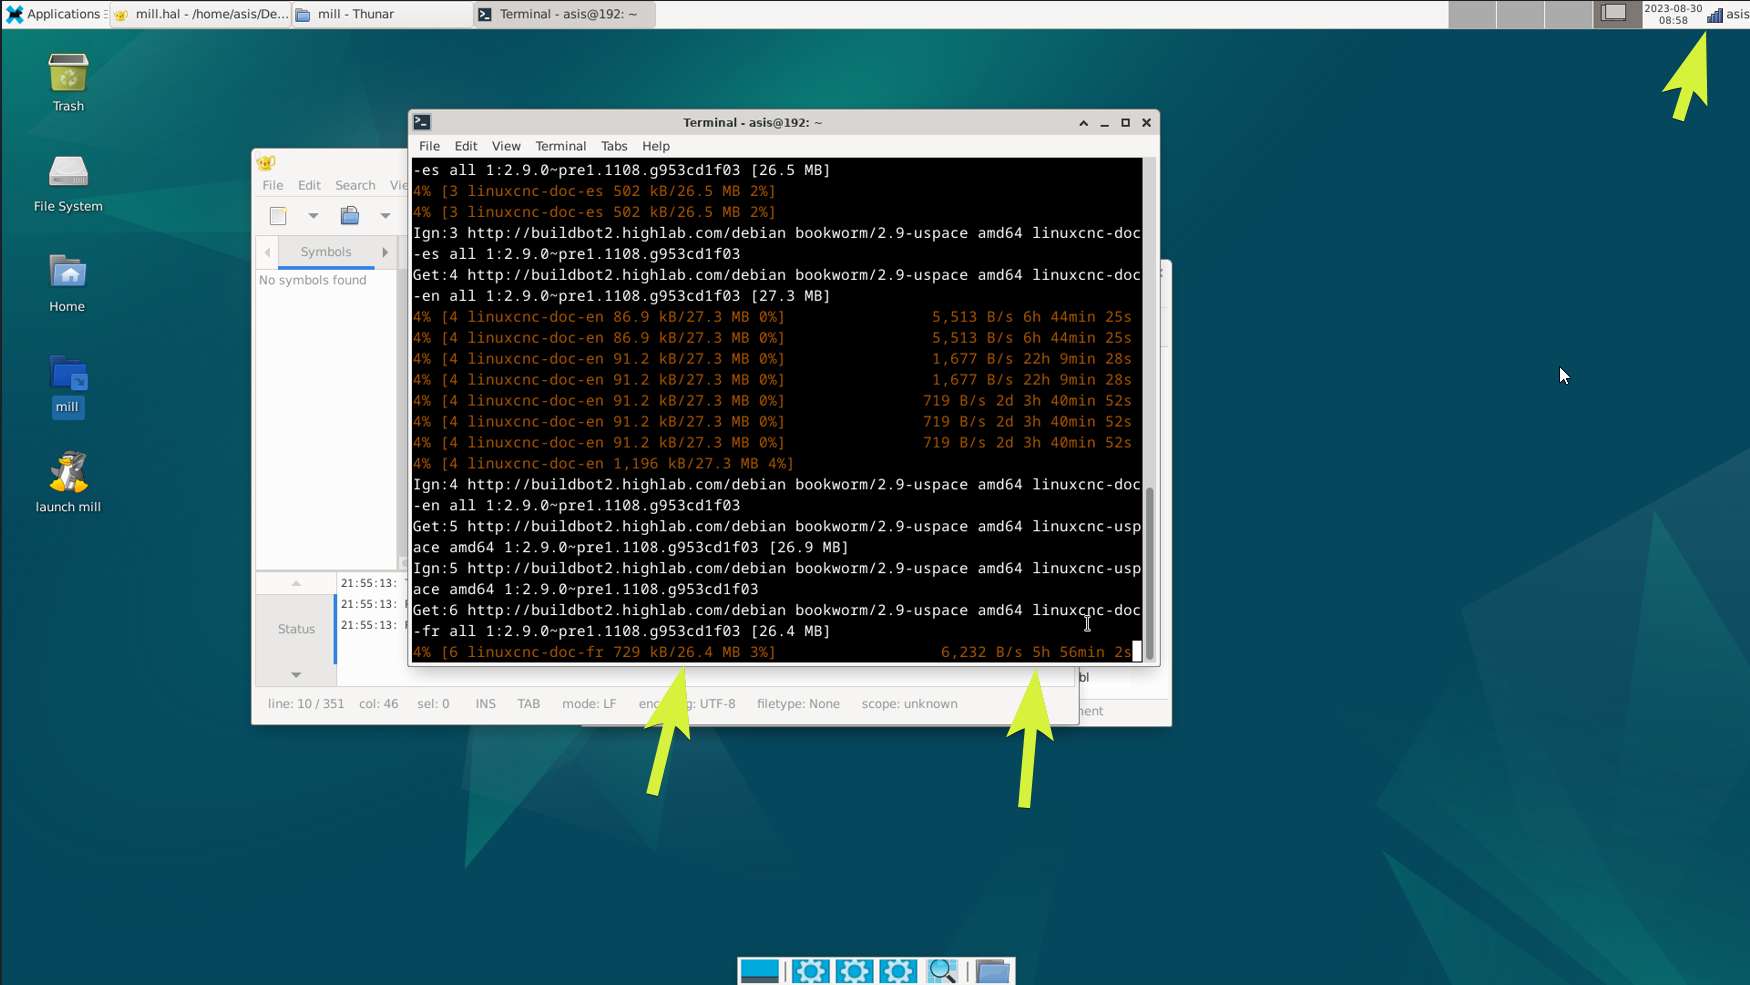The width and height of the screenshot is (1750, 985).
Task: Expand the Open file dropdown arrow in Geany
Action: (x=385, y=216)
